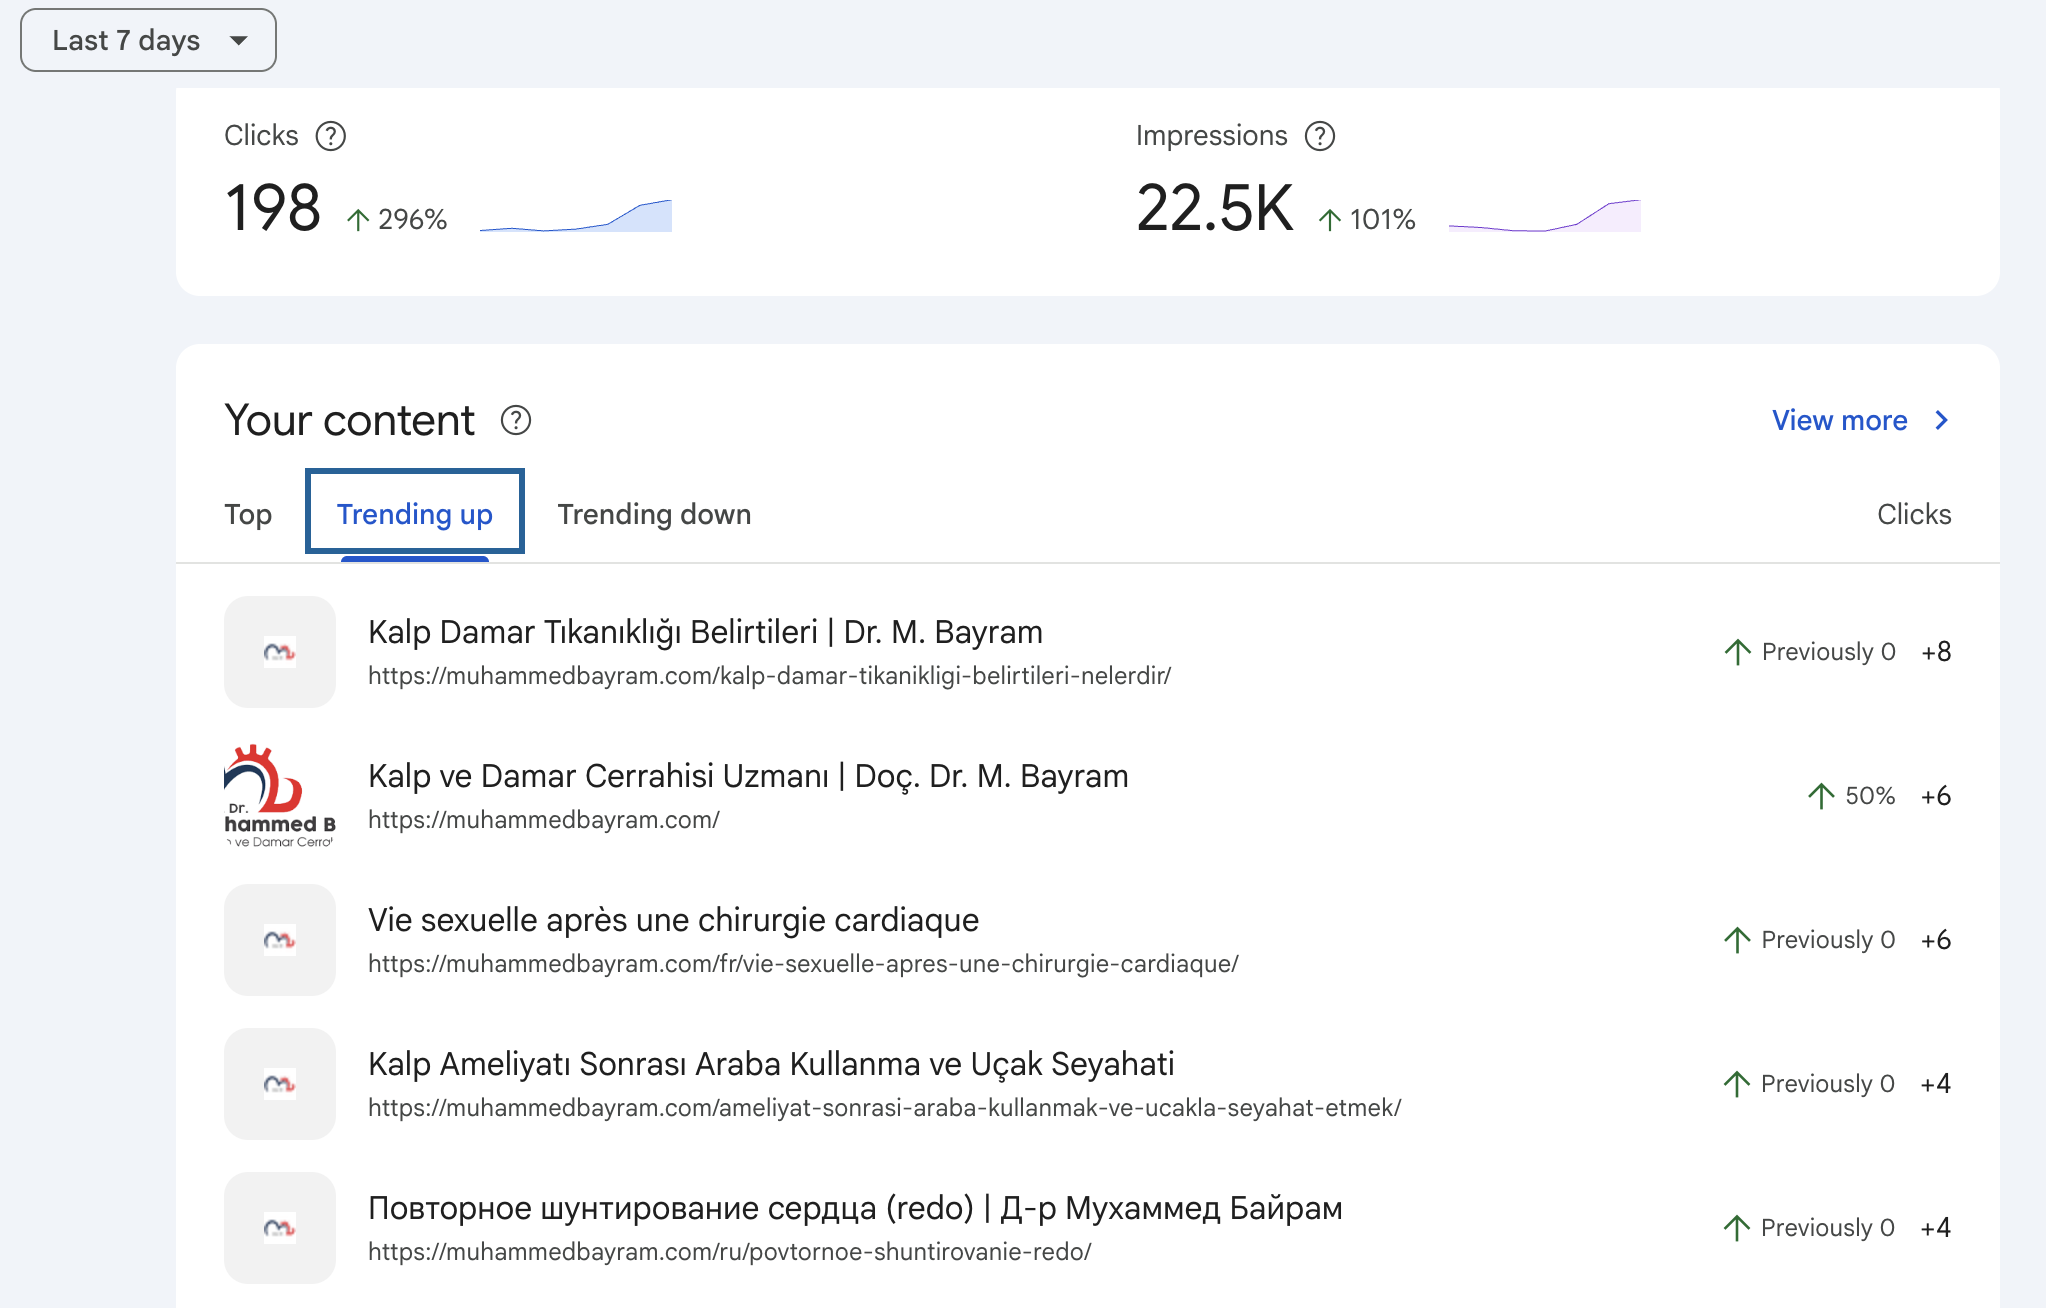Viewport: 2046px width, 1308px height.
Task: Click the 50% increase value for homepage row
Action: coord(1869,796)
